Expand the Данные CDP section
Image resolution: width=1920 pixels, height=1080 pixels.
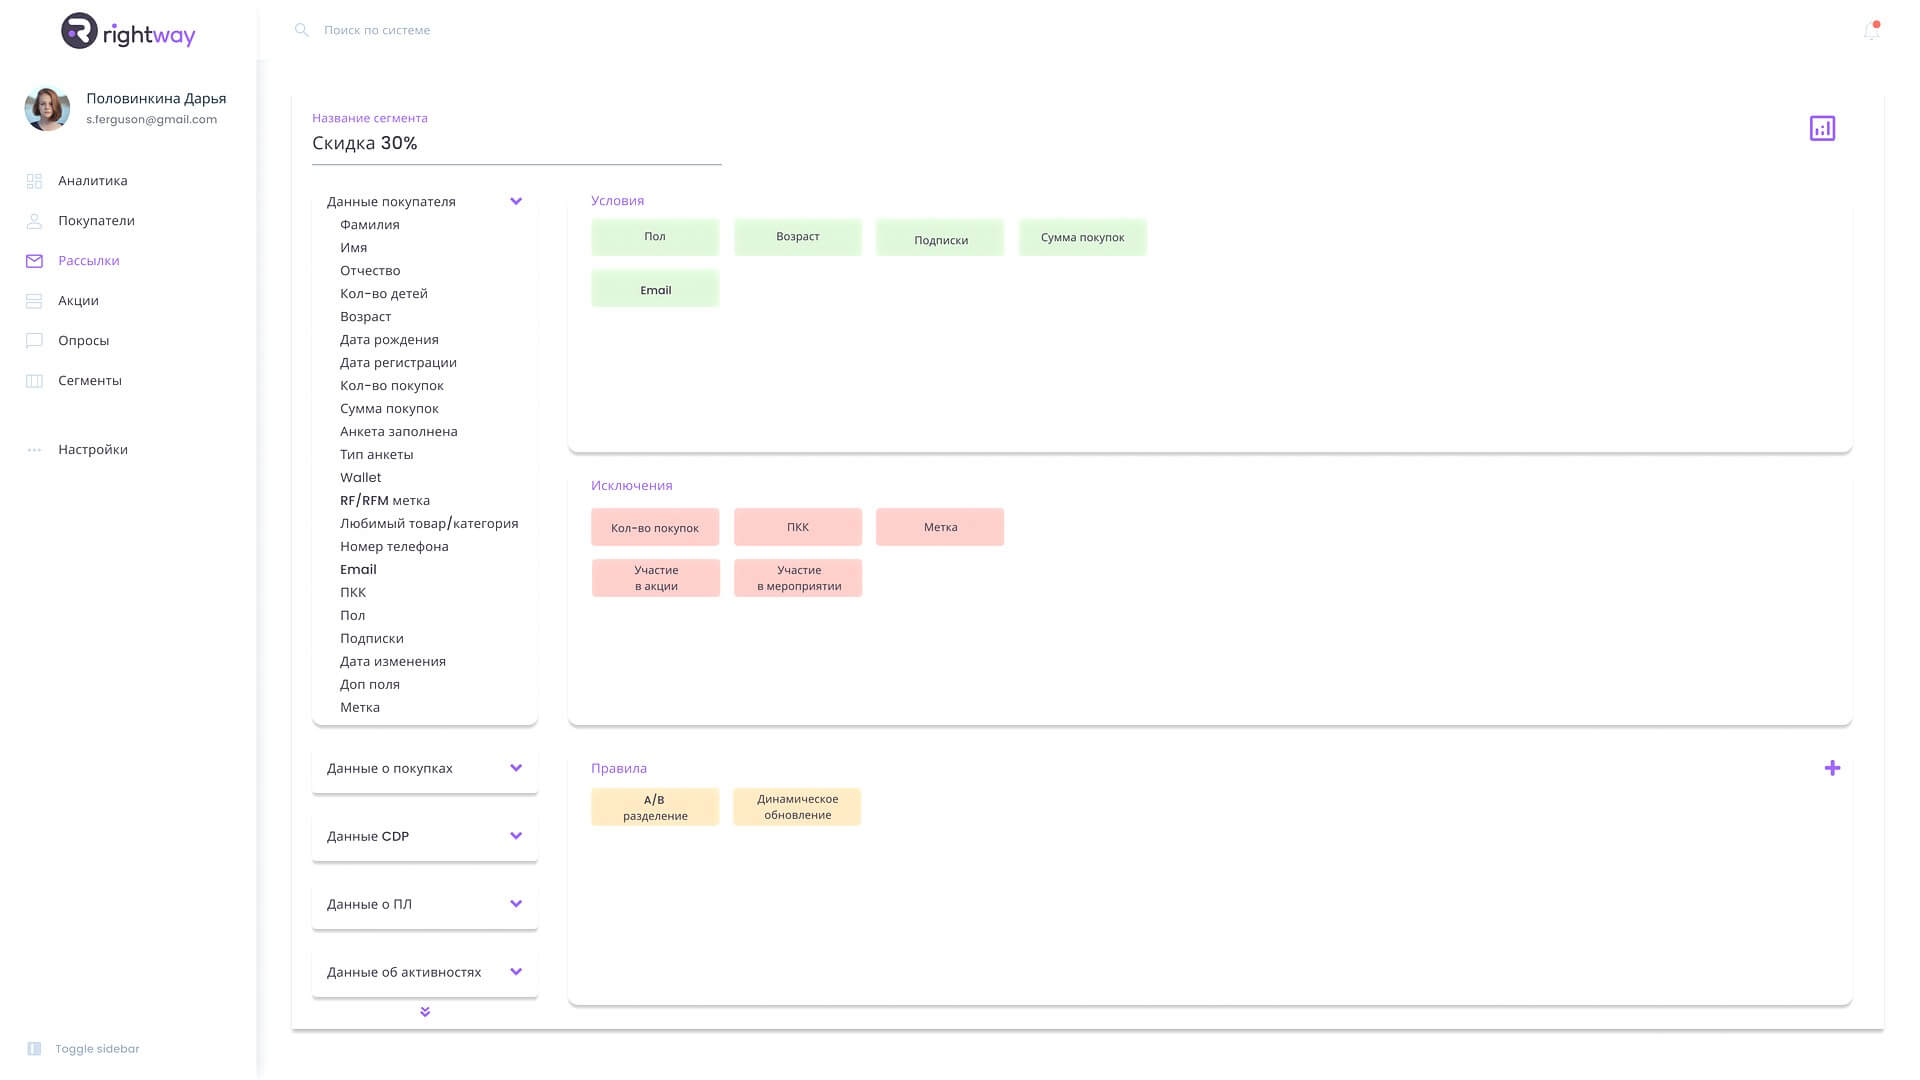(x=516, y=836)
